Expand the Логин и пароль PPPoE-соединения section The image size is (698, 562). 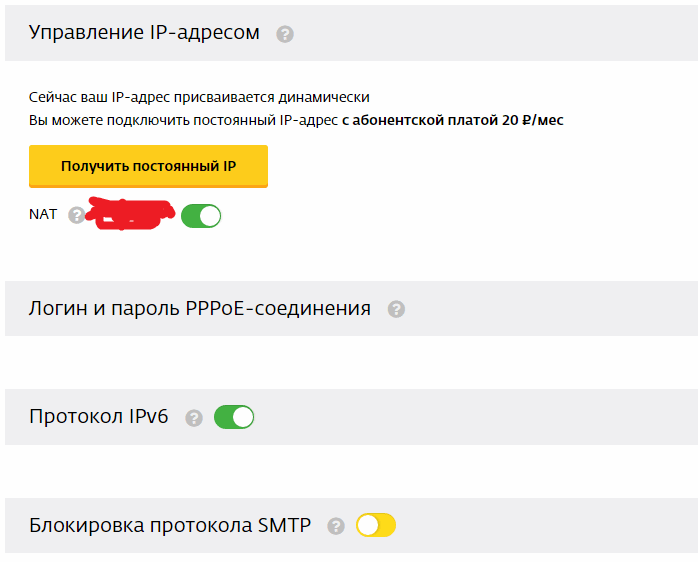[x=200, y=309]
